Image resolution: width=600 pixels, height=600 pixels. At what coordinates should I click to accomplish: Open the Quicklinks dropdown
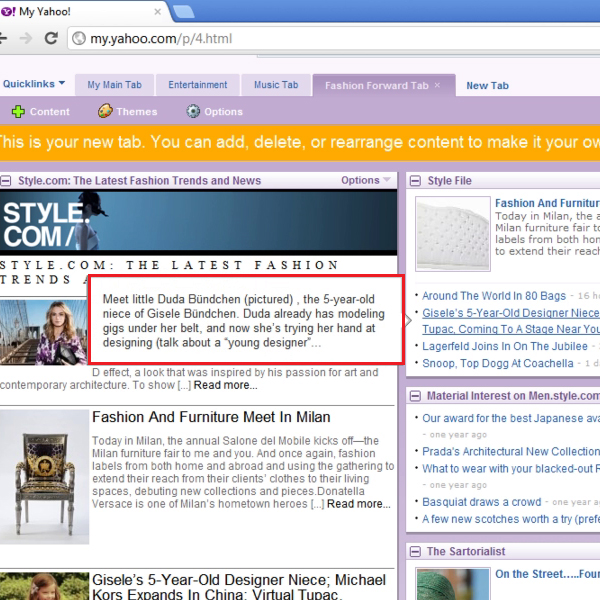pos(34,84)
